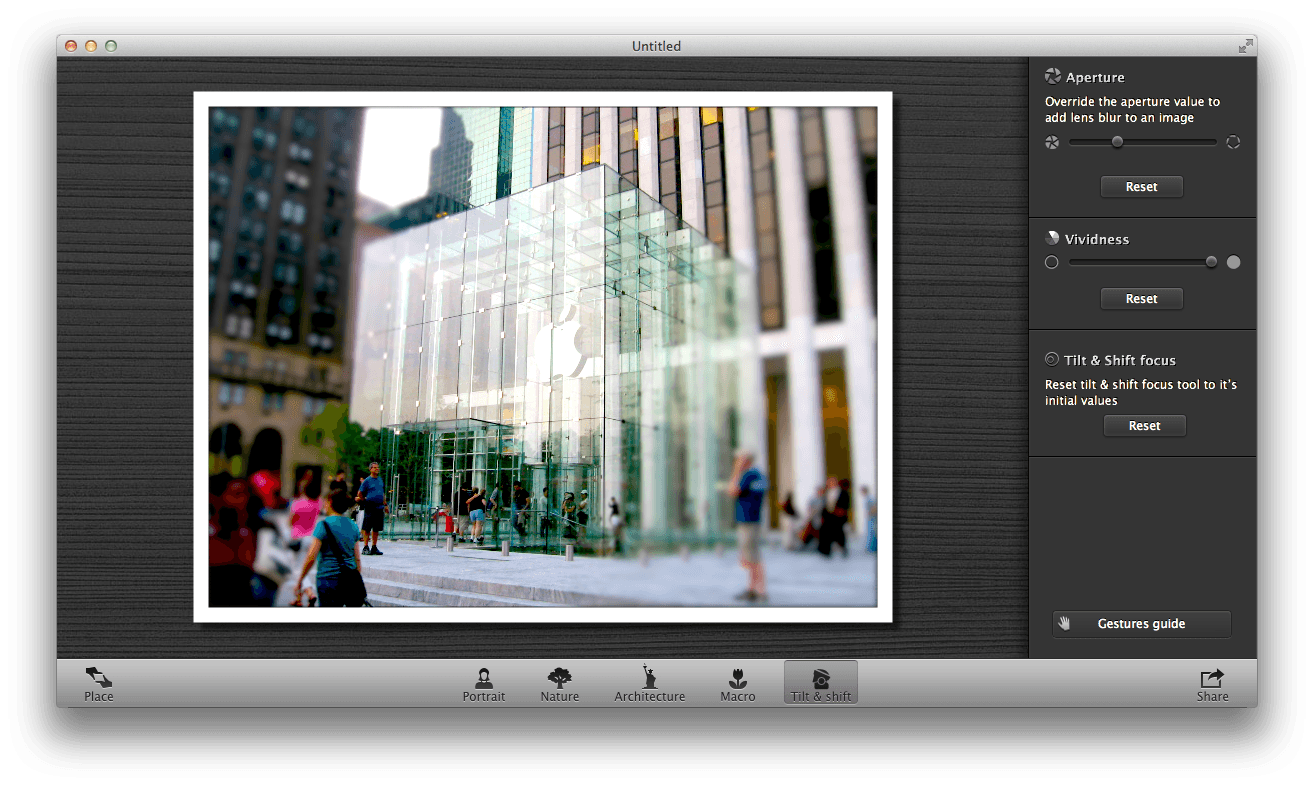
Task: Reset the Aperture value
Action: click(x=1141, y=187)
